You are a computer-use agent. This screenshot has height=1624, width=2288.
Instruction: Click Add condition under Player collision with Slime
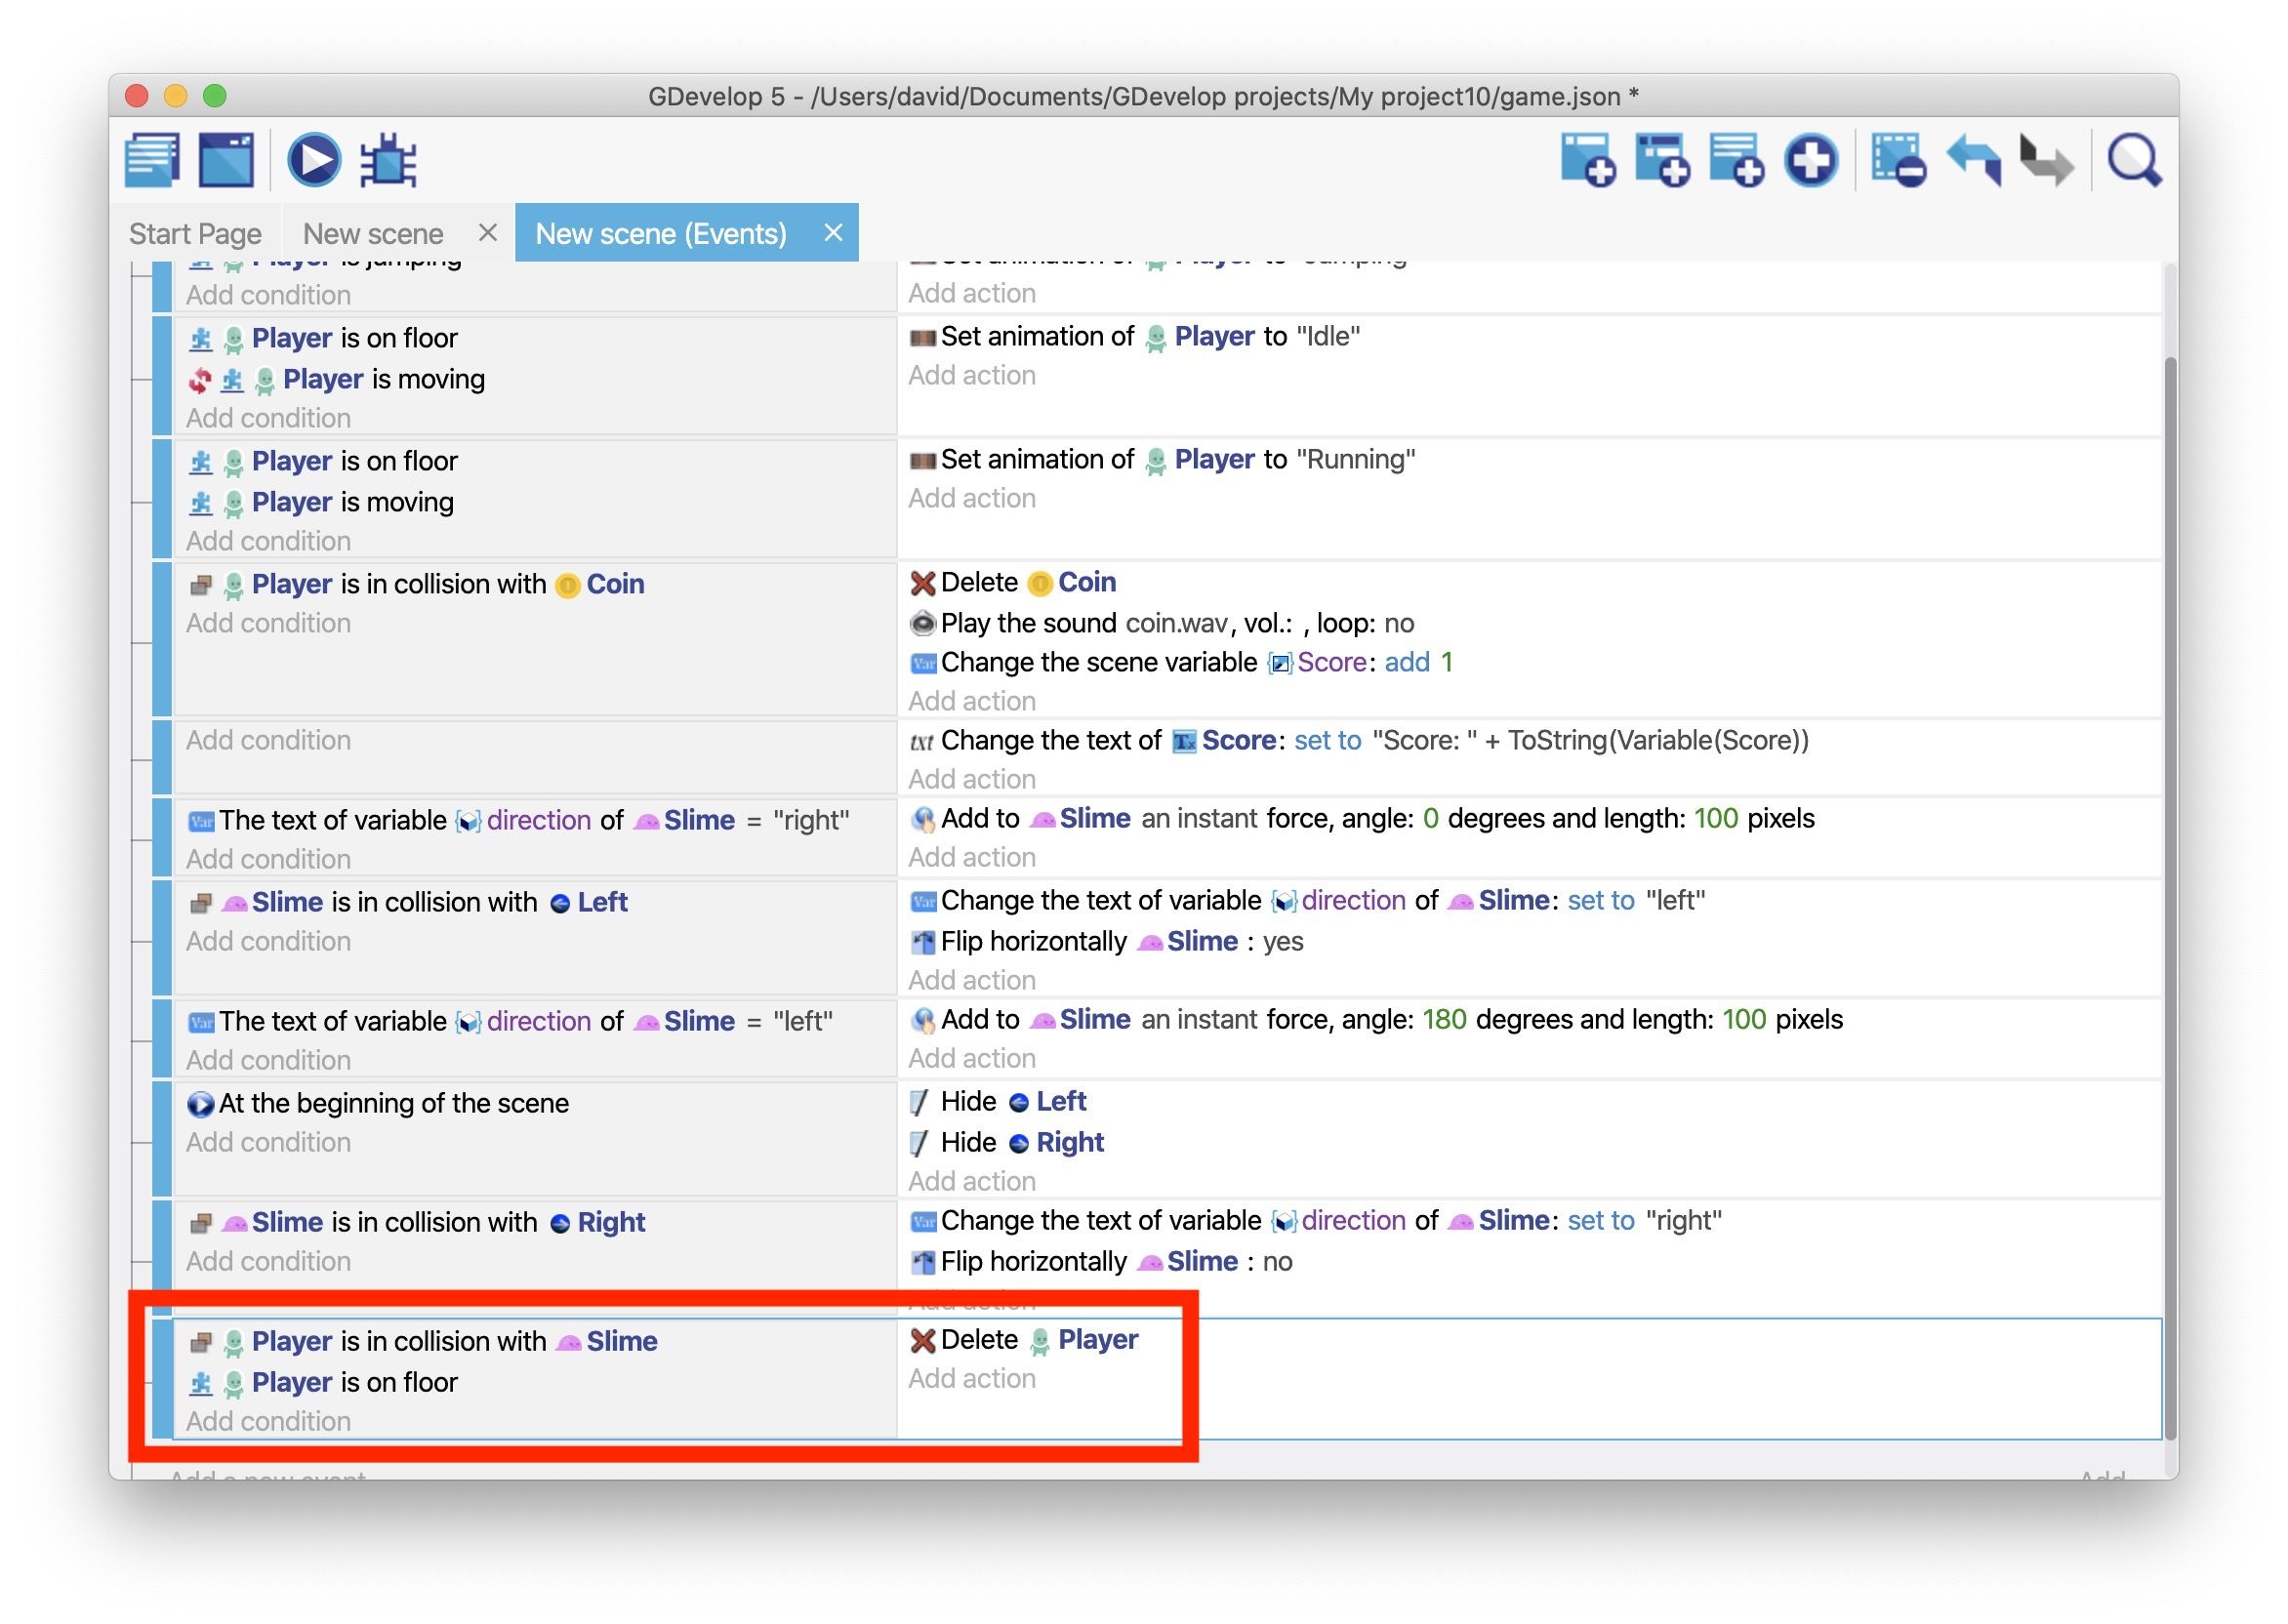[268, 1421]
